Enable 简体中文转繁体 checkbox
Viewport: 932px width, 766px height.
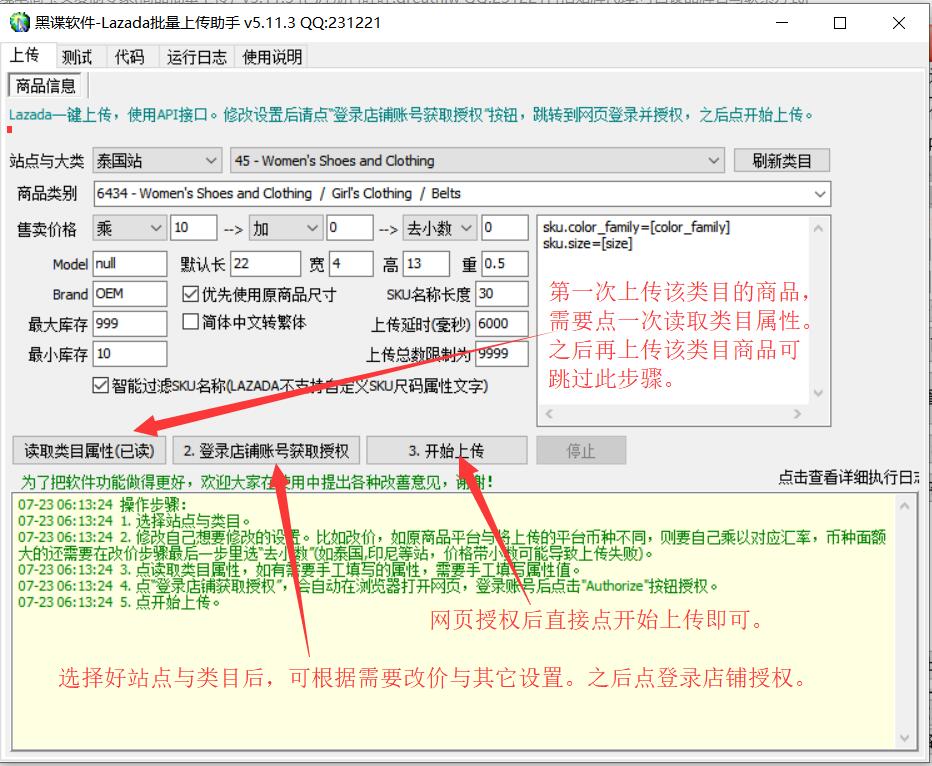pyautogui.click(x=190, y=322)
